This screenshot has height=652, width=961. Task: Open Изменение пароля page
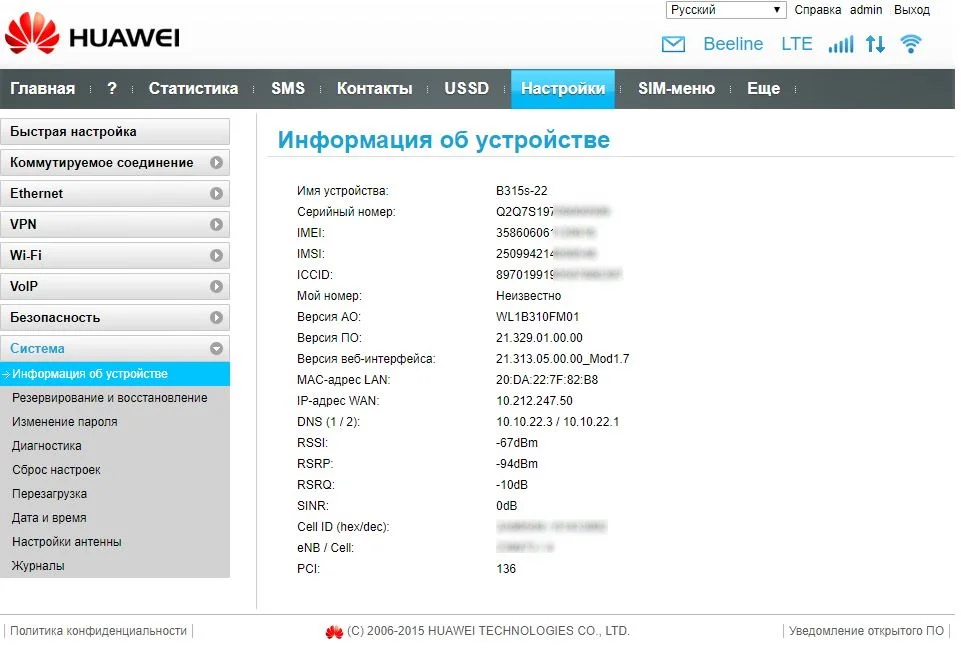point(64,422)
